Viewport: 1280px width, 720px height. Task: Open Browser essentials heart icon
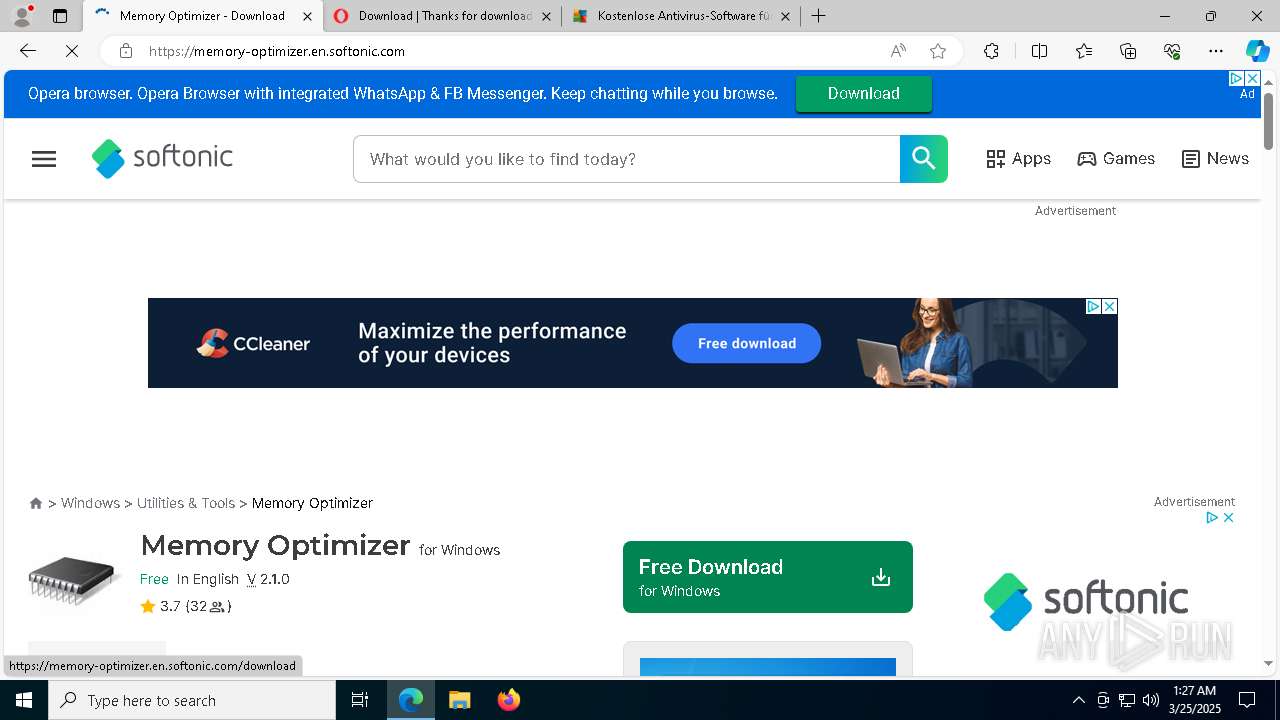[1172, 51]
